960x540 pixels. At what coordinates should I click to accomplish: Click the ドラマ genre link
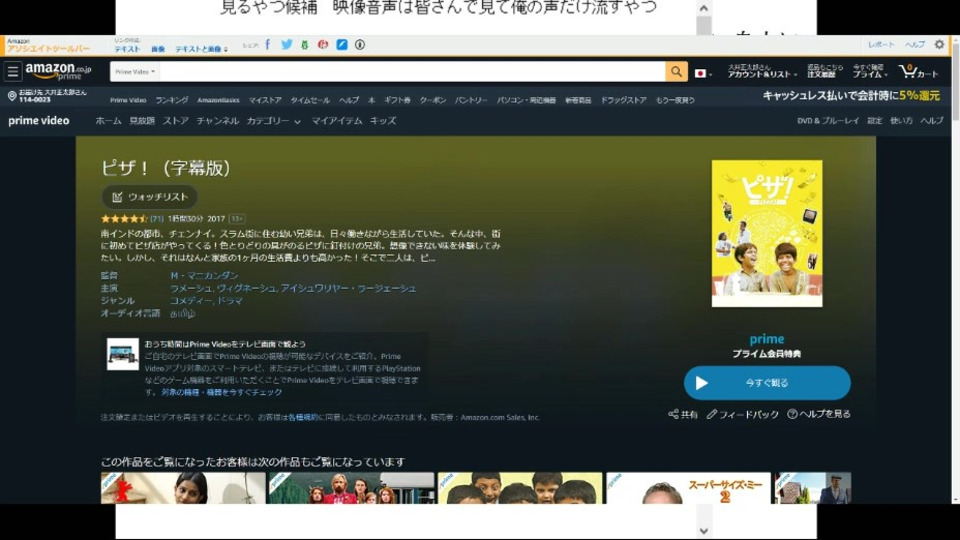pyautogui.click(x=230, y=301)
